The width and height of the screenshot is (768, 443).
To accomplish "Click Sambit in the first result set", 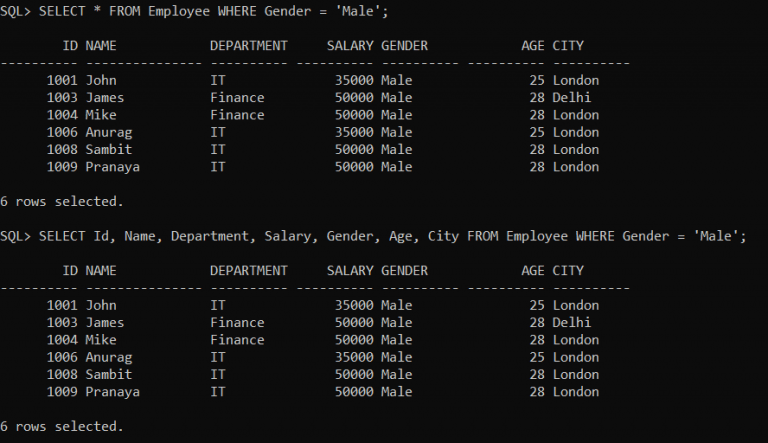I will pyautogui.click(x=109, y=149).
